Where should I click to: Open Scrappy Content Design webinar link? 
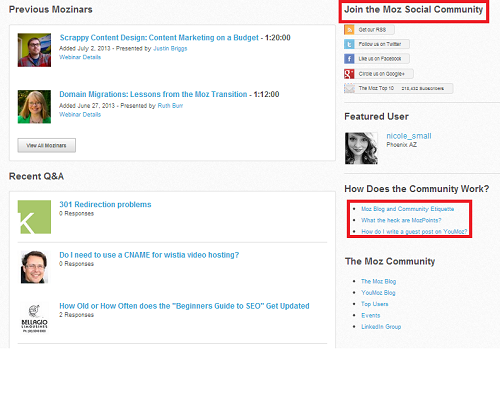coord(159,38)
